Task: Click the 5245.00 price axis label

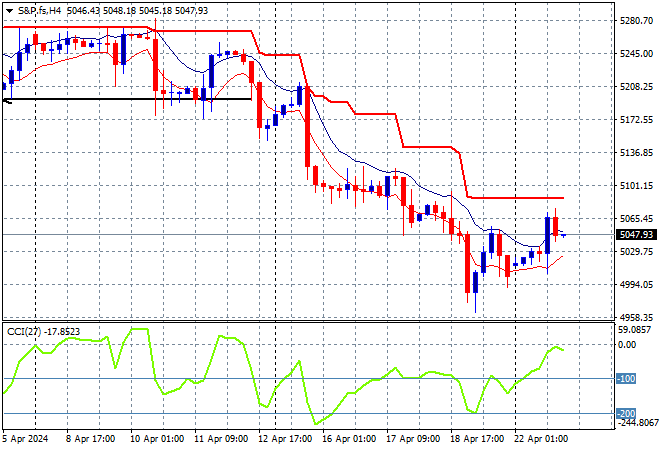Action: tap(636, 53)
